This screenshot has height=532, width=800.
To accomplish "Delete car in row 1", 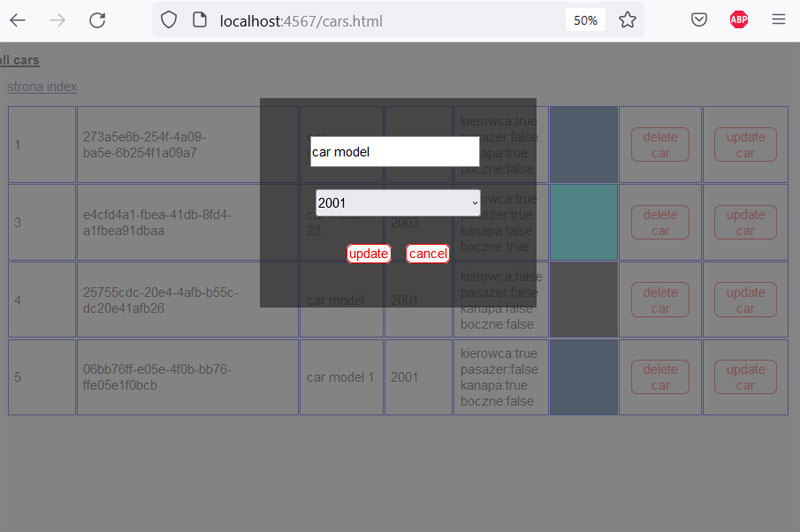I will click(x=660, y=145).
